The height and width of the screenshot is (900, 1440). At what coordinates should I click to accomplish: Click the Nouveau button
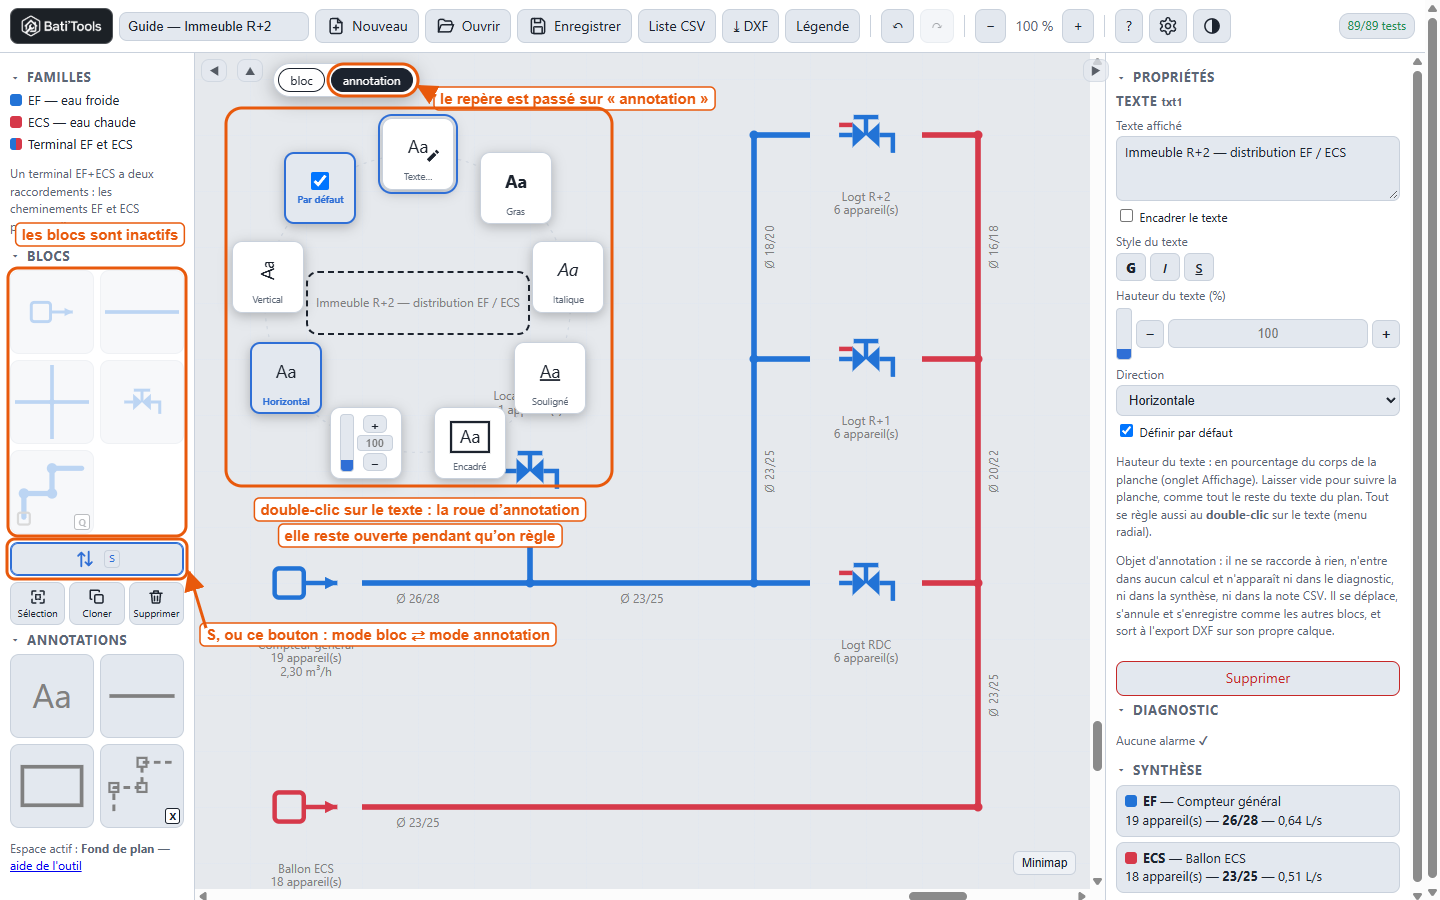point(368,26)
